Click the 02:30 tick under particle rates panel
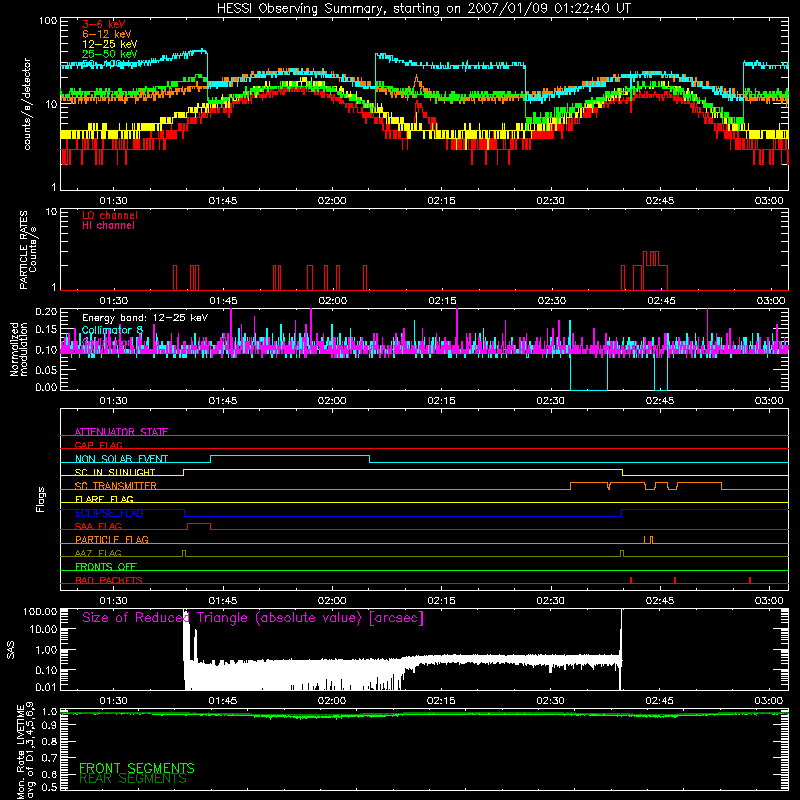The image size is (800, 800). pyautogui.click(x=552, y=301)
